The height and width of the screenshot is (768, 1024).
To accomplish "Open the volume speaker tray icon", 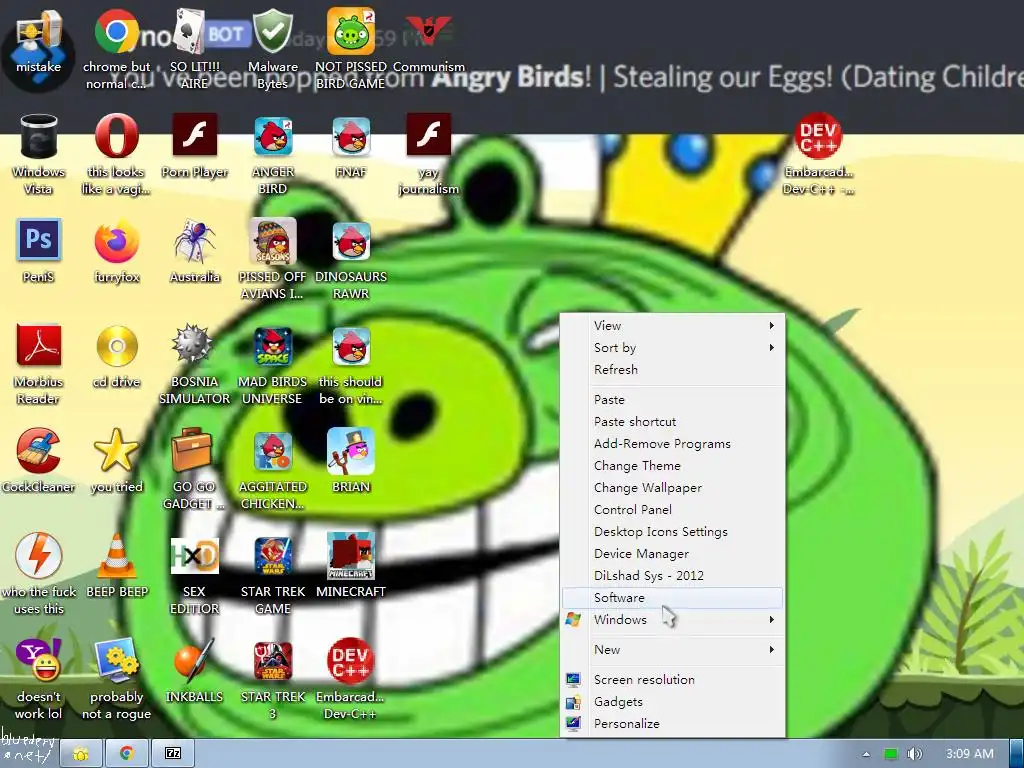I will pyautogui.click(x=914, y=754).
